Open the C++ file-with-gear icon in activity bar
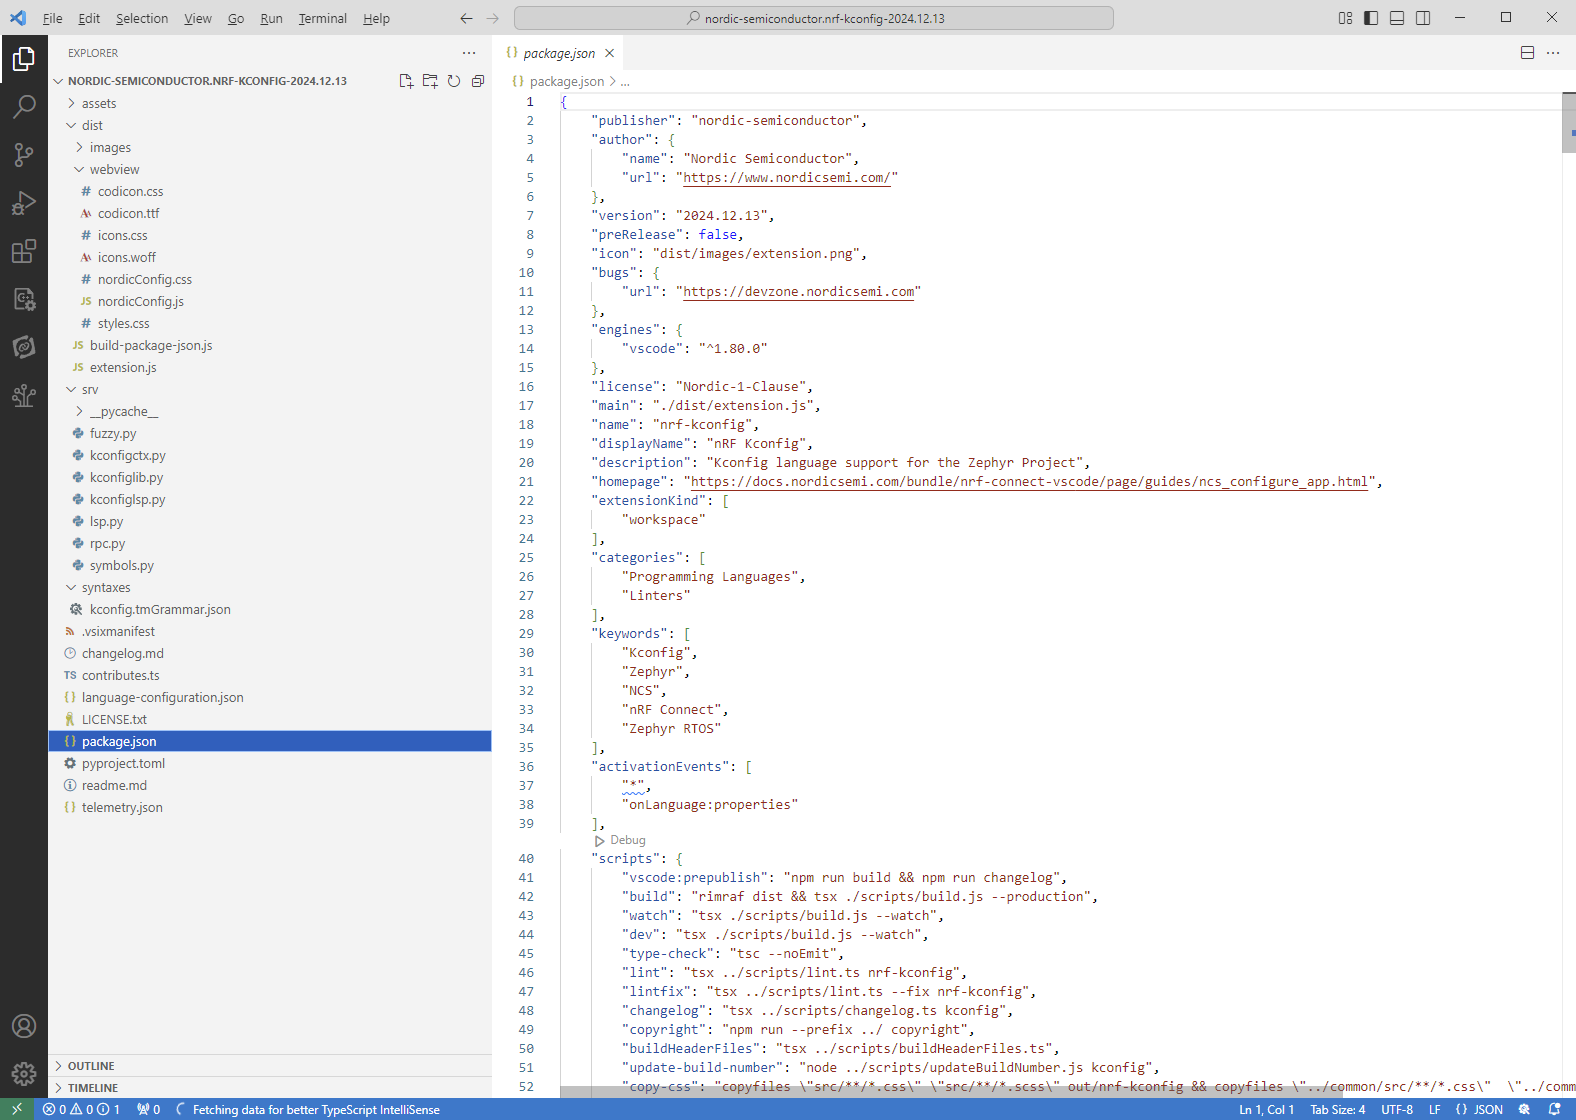The width and height of the screenshot is (1576, 1120). point(24,299)
